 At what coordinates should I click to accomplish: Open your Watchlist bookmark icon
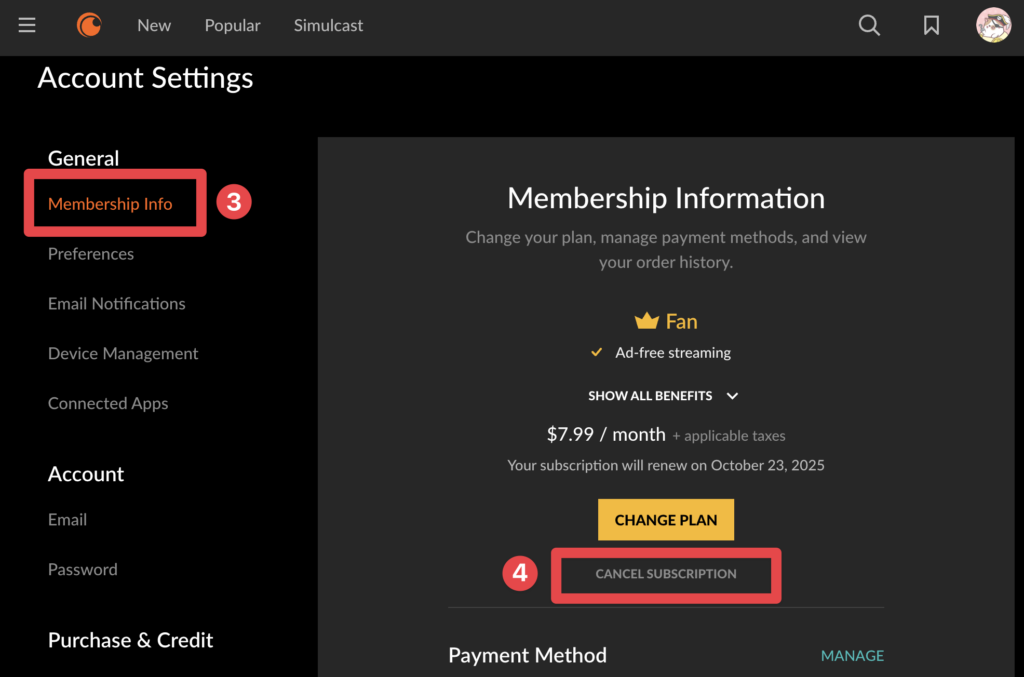click(931, 25)
